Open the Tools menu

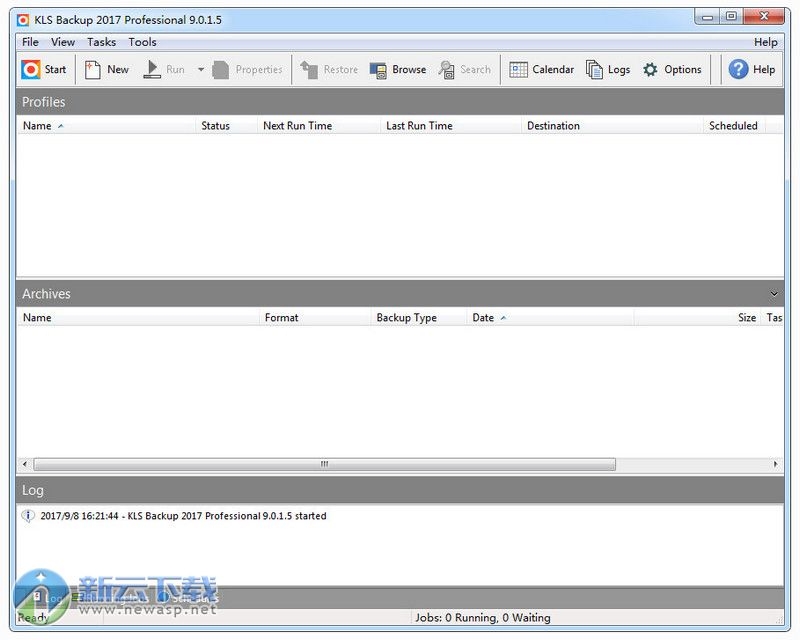click(x=142, y=42)
